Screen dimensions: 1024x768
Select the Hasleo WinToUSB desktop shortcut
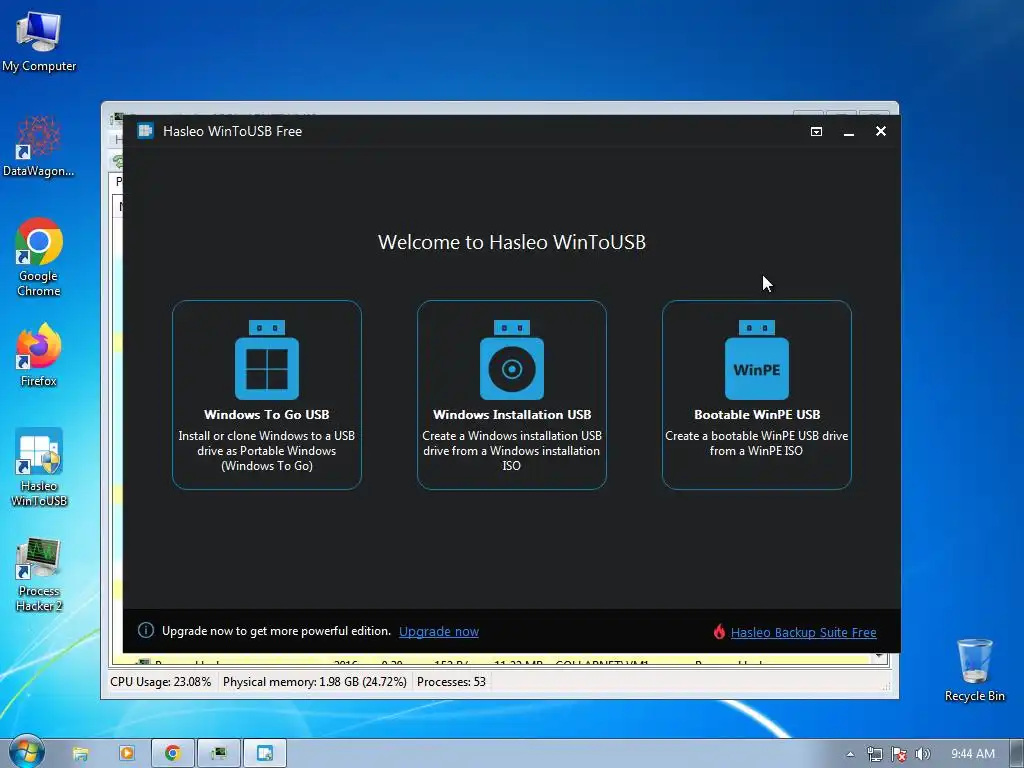[39, 468]
